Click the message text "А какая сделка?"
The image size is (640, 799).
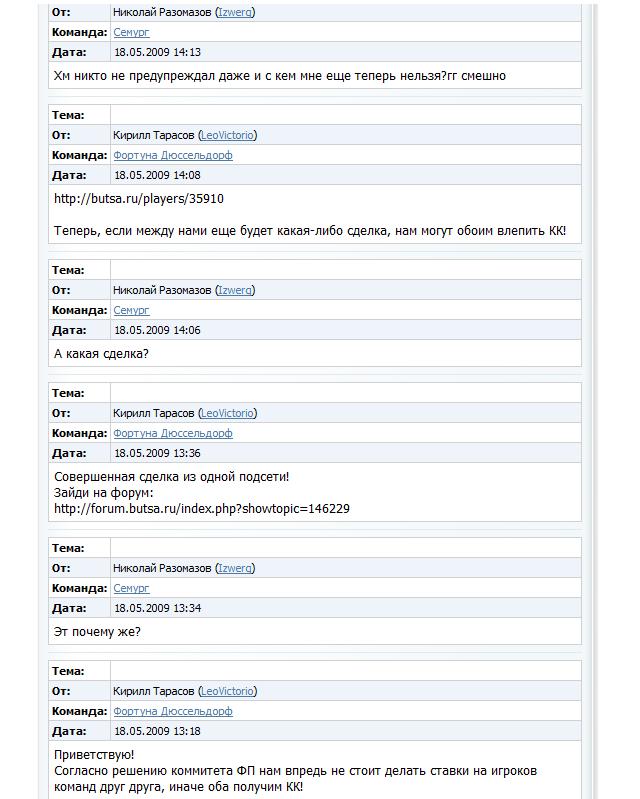pyautogui.click(x=101, y=353)
